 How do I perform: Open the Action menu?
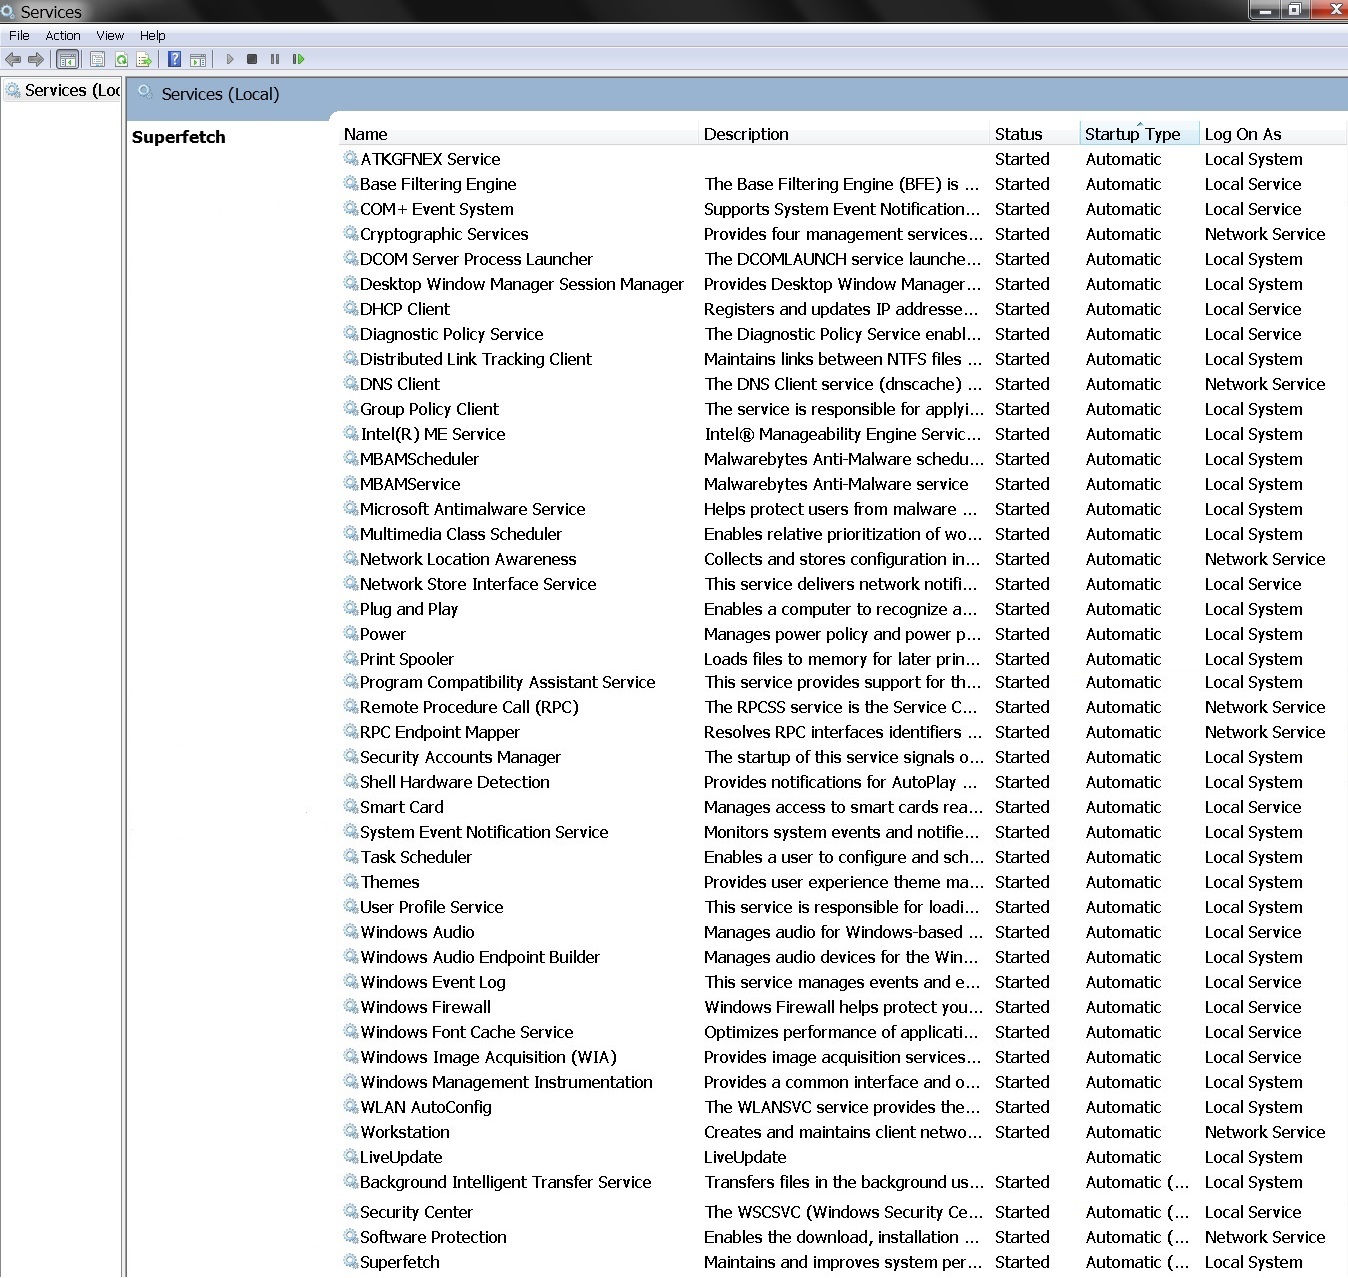(63, 35)
